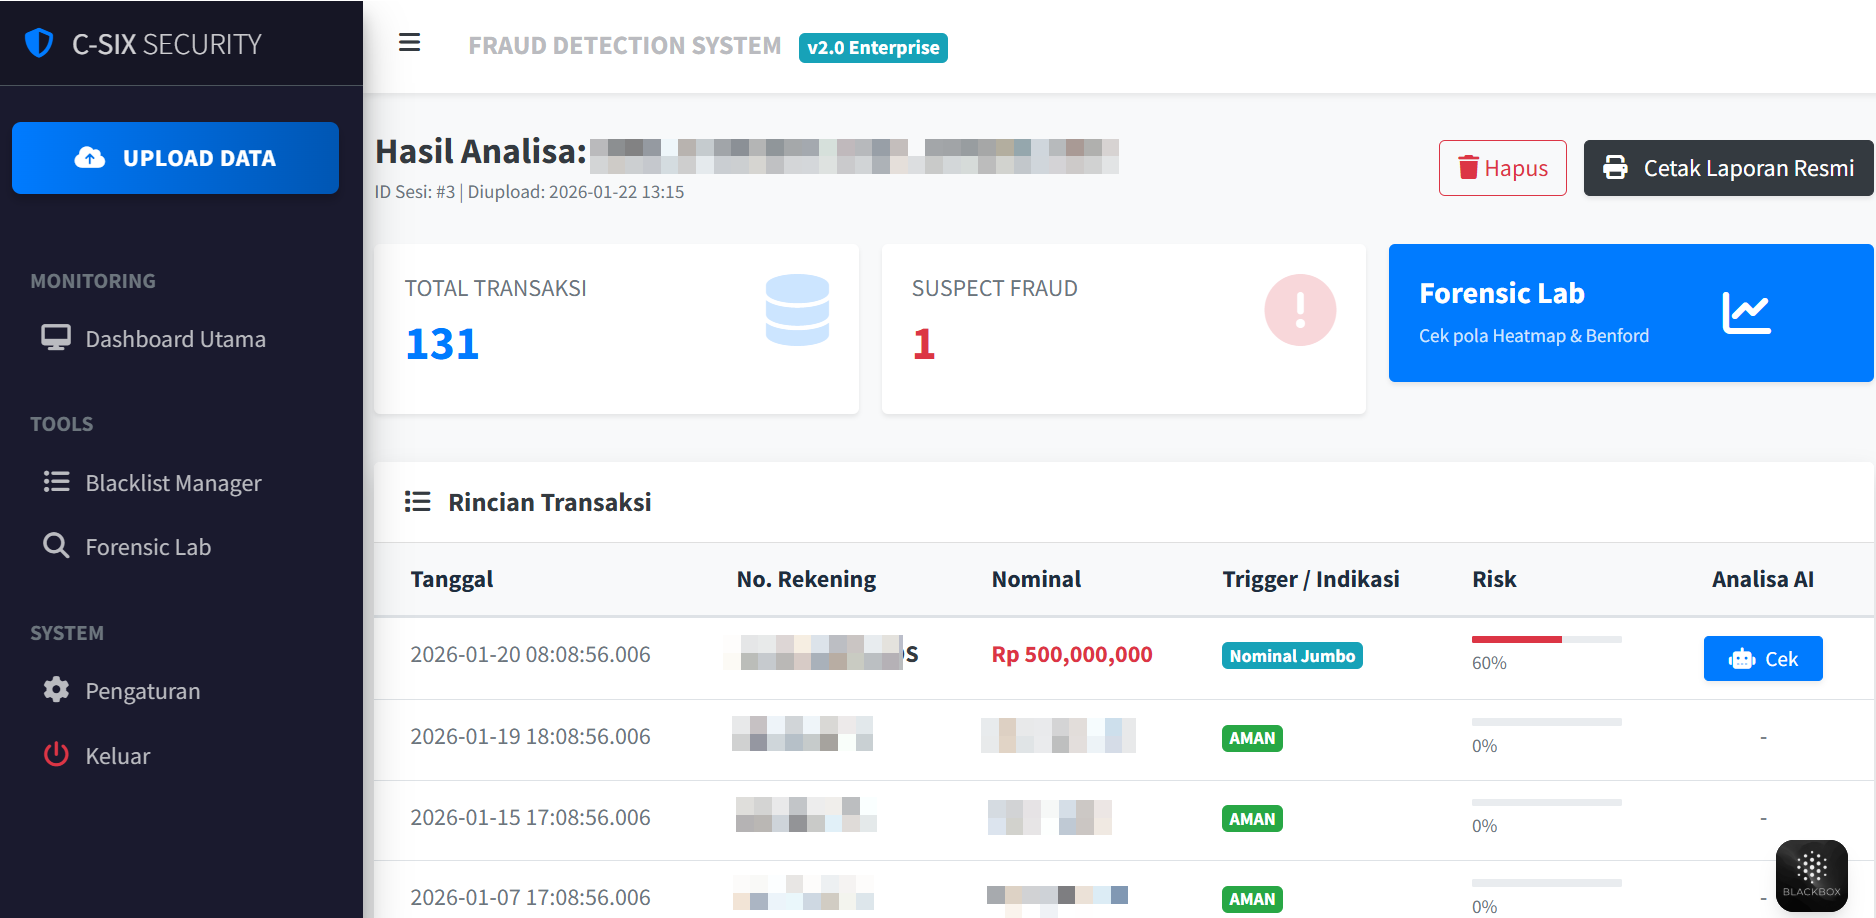Screen dimensions: 1876x918
Task: Click the 60% risk progress bar
Action: click(1546, 639)
